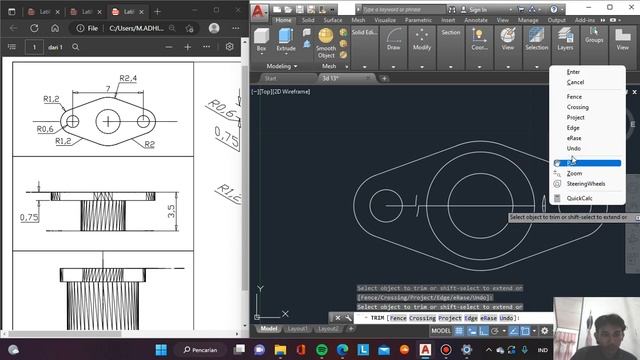Open object snap dropdown arrow in status bar
This screenshot has width=640, height=360.
534,331
